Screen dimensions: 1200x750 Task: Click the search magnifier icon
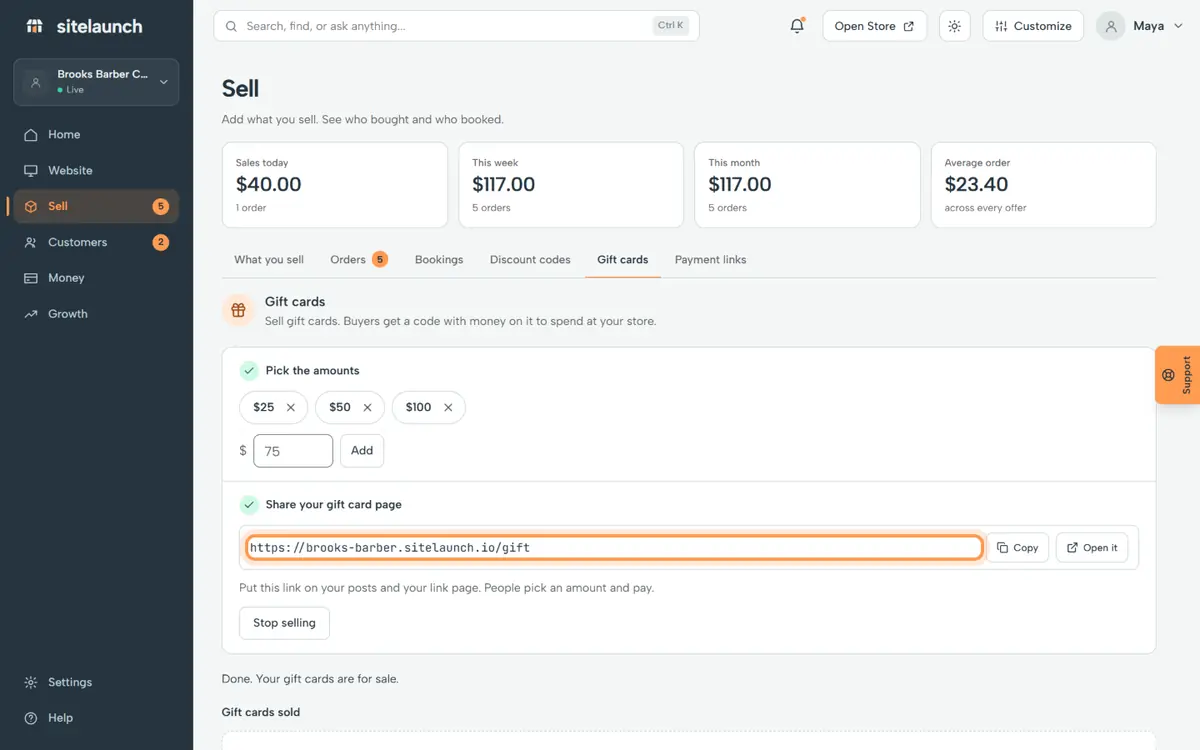[x=232, y=26]
